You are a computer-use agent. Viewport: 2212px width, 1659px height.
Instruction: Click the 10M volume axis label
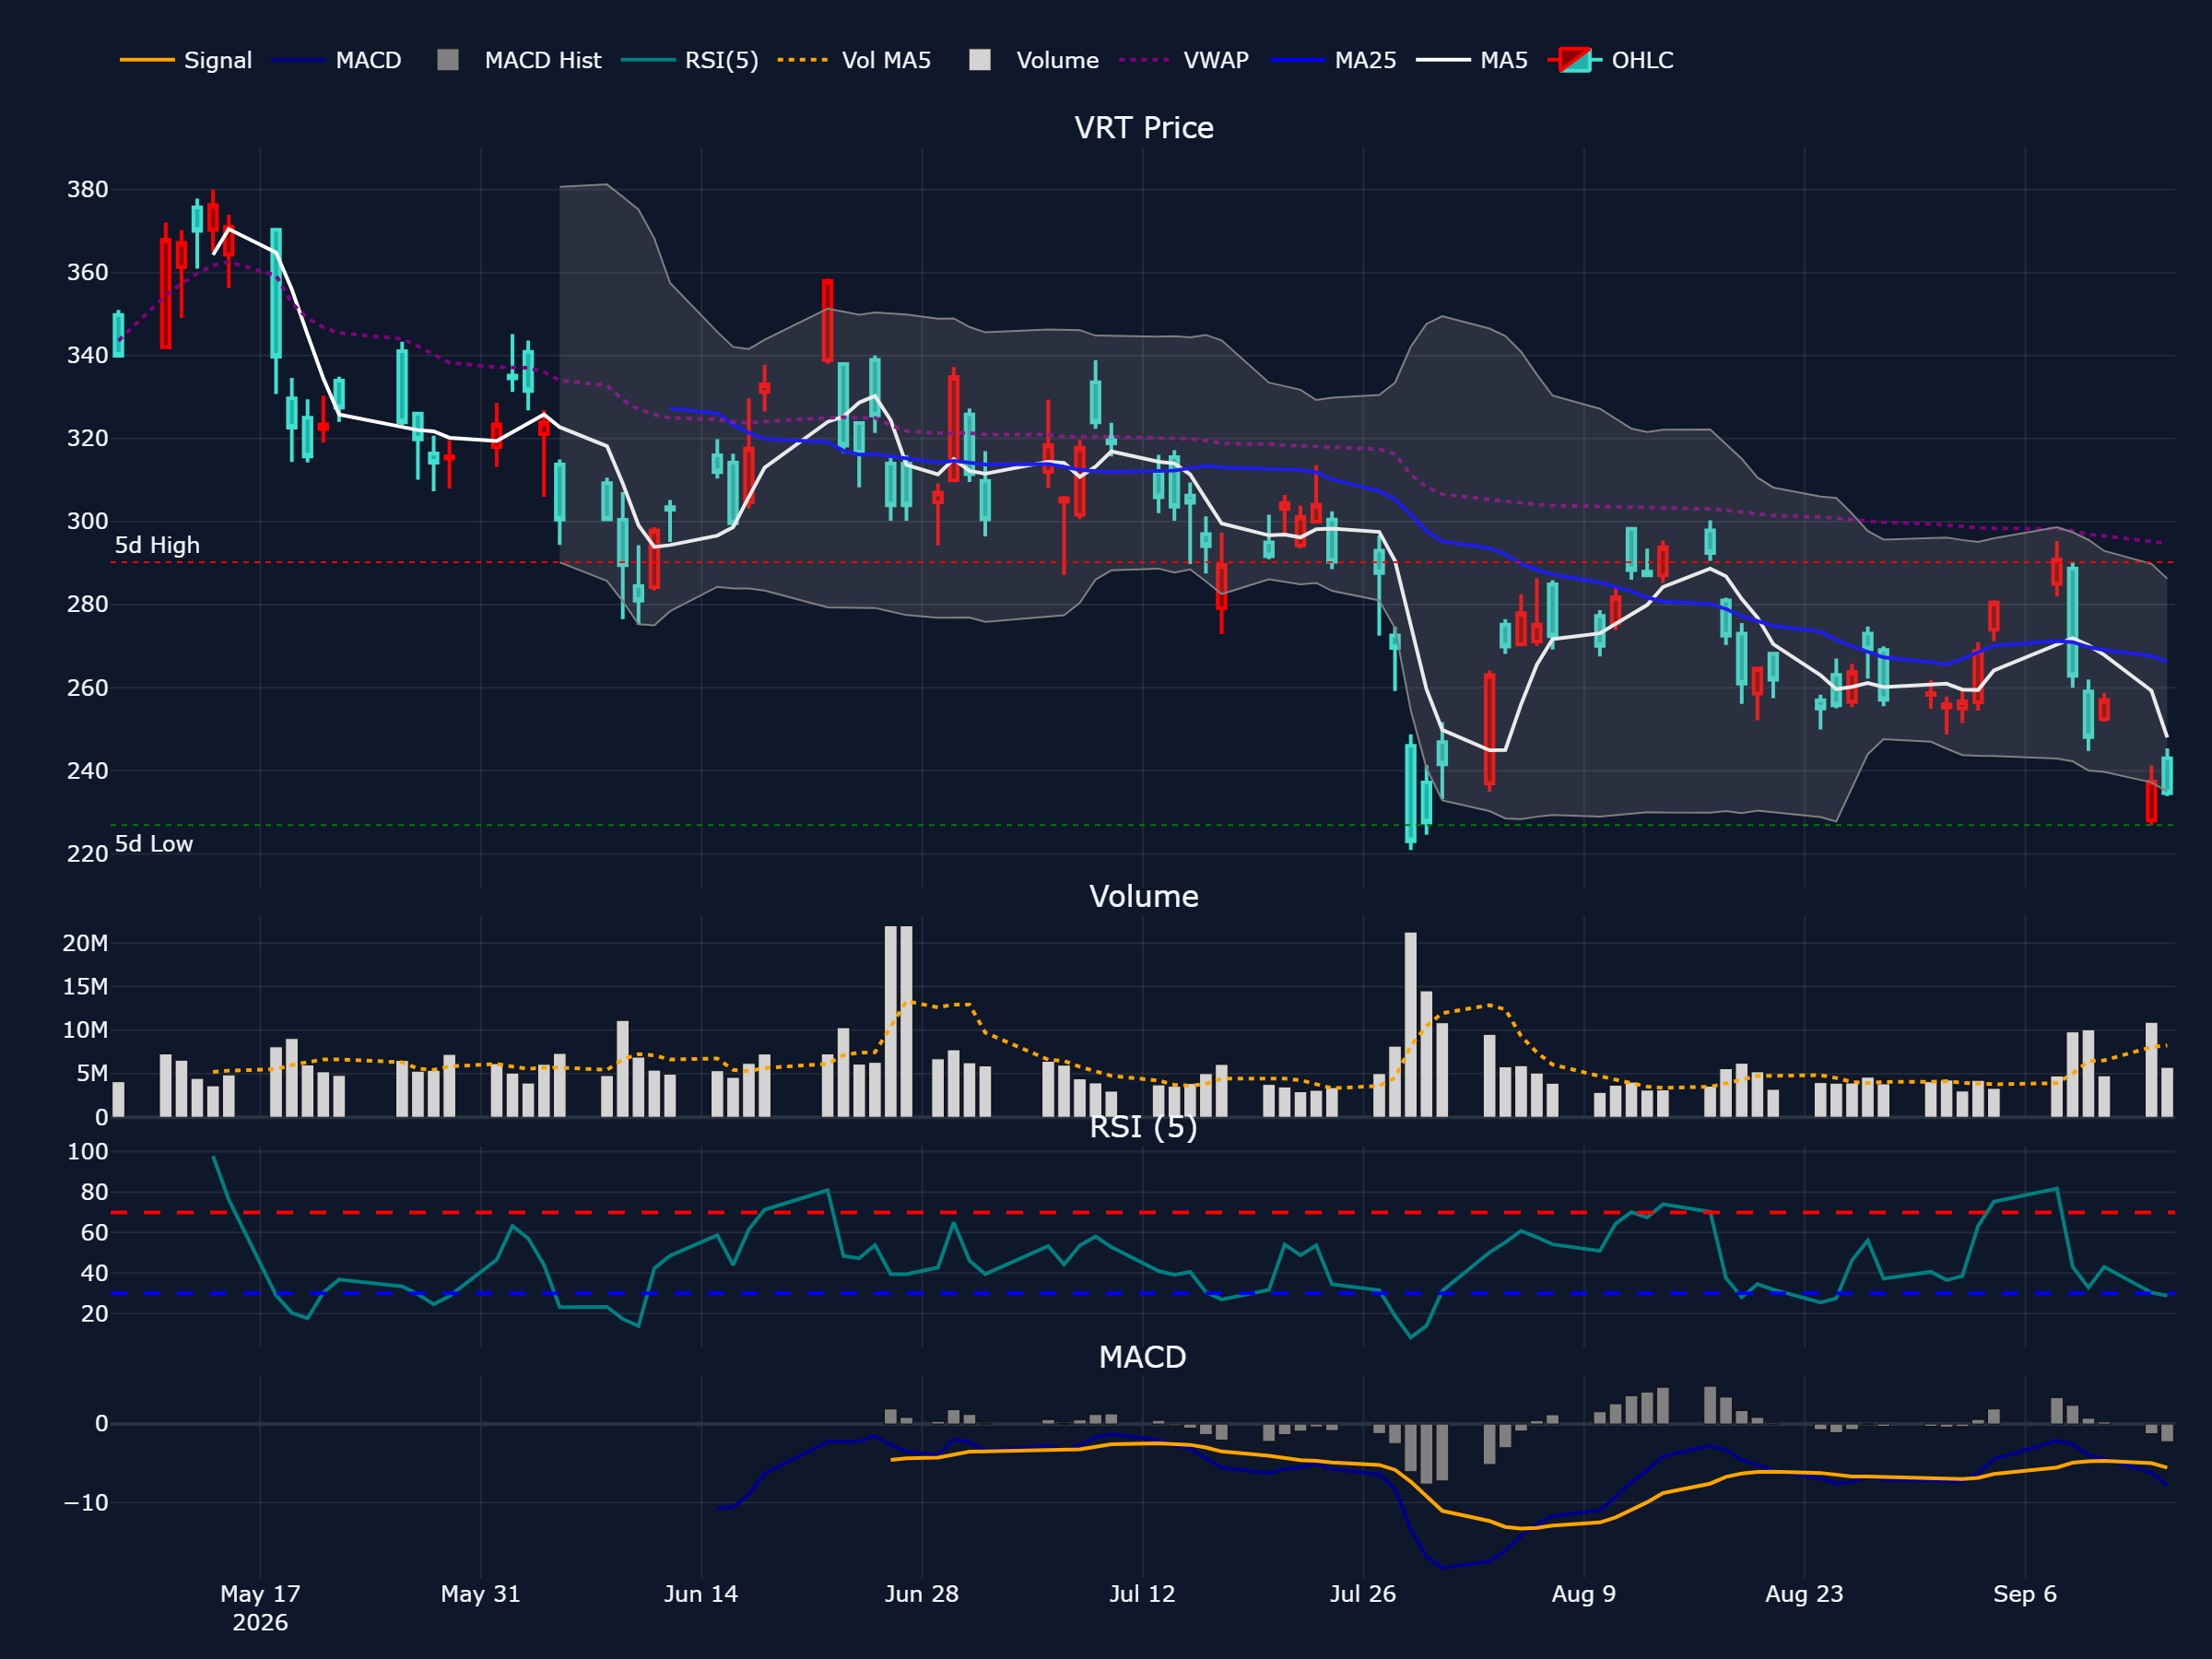pos(85,1030)
